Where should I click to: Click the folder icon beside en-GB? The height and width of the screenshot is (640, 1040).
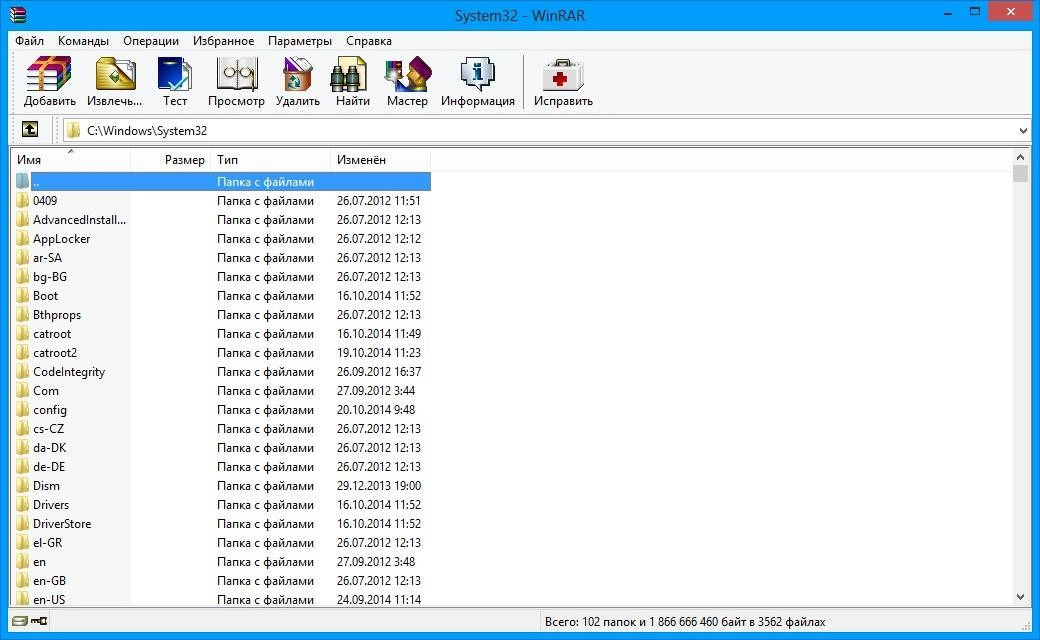23,581
